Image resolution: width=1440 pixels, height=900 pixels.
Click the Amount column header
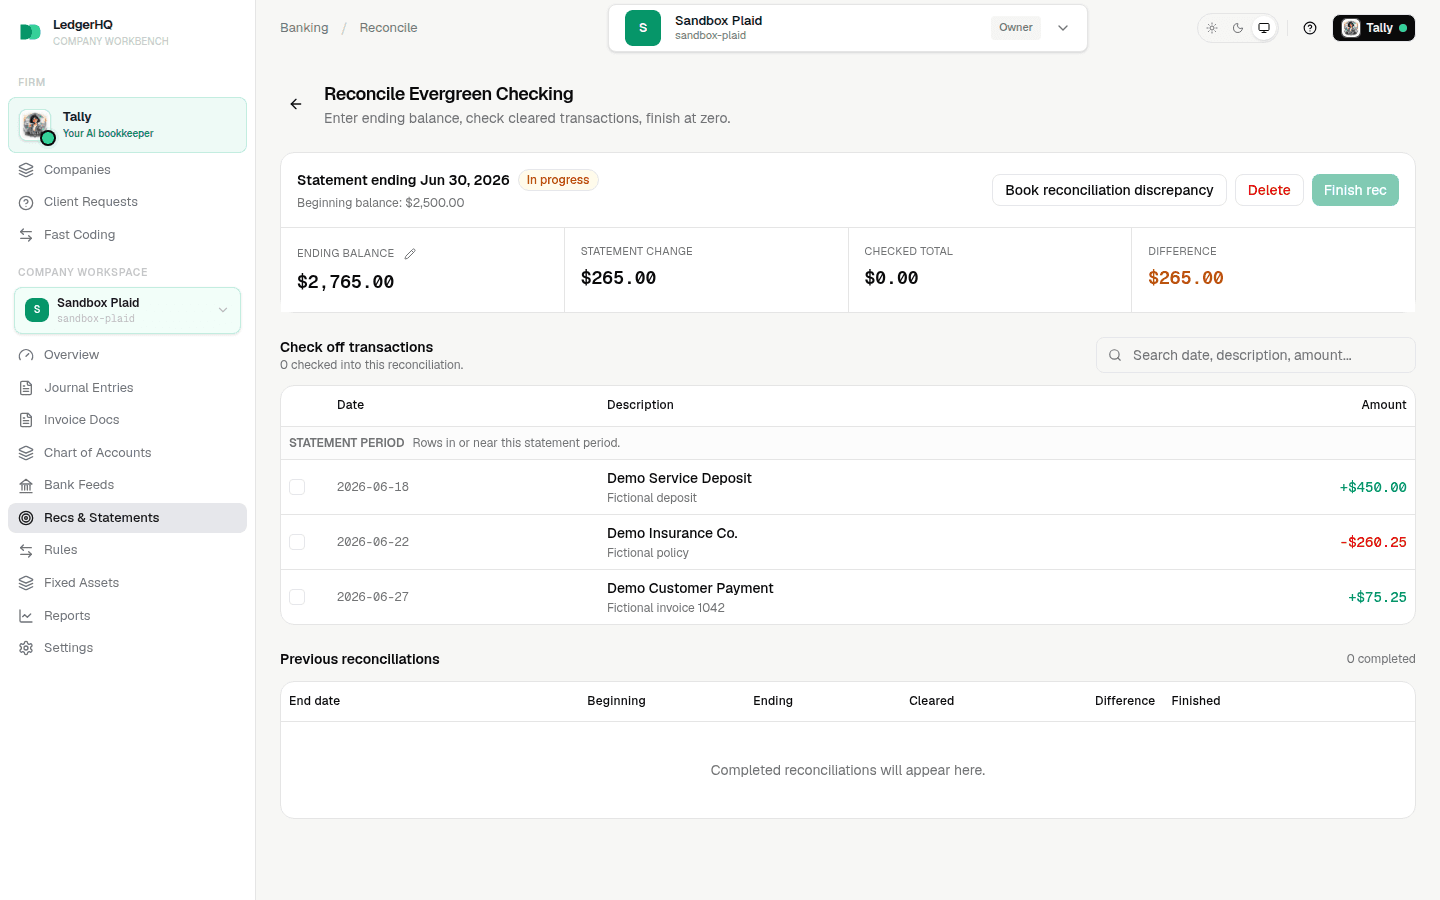1384,405
